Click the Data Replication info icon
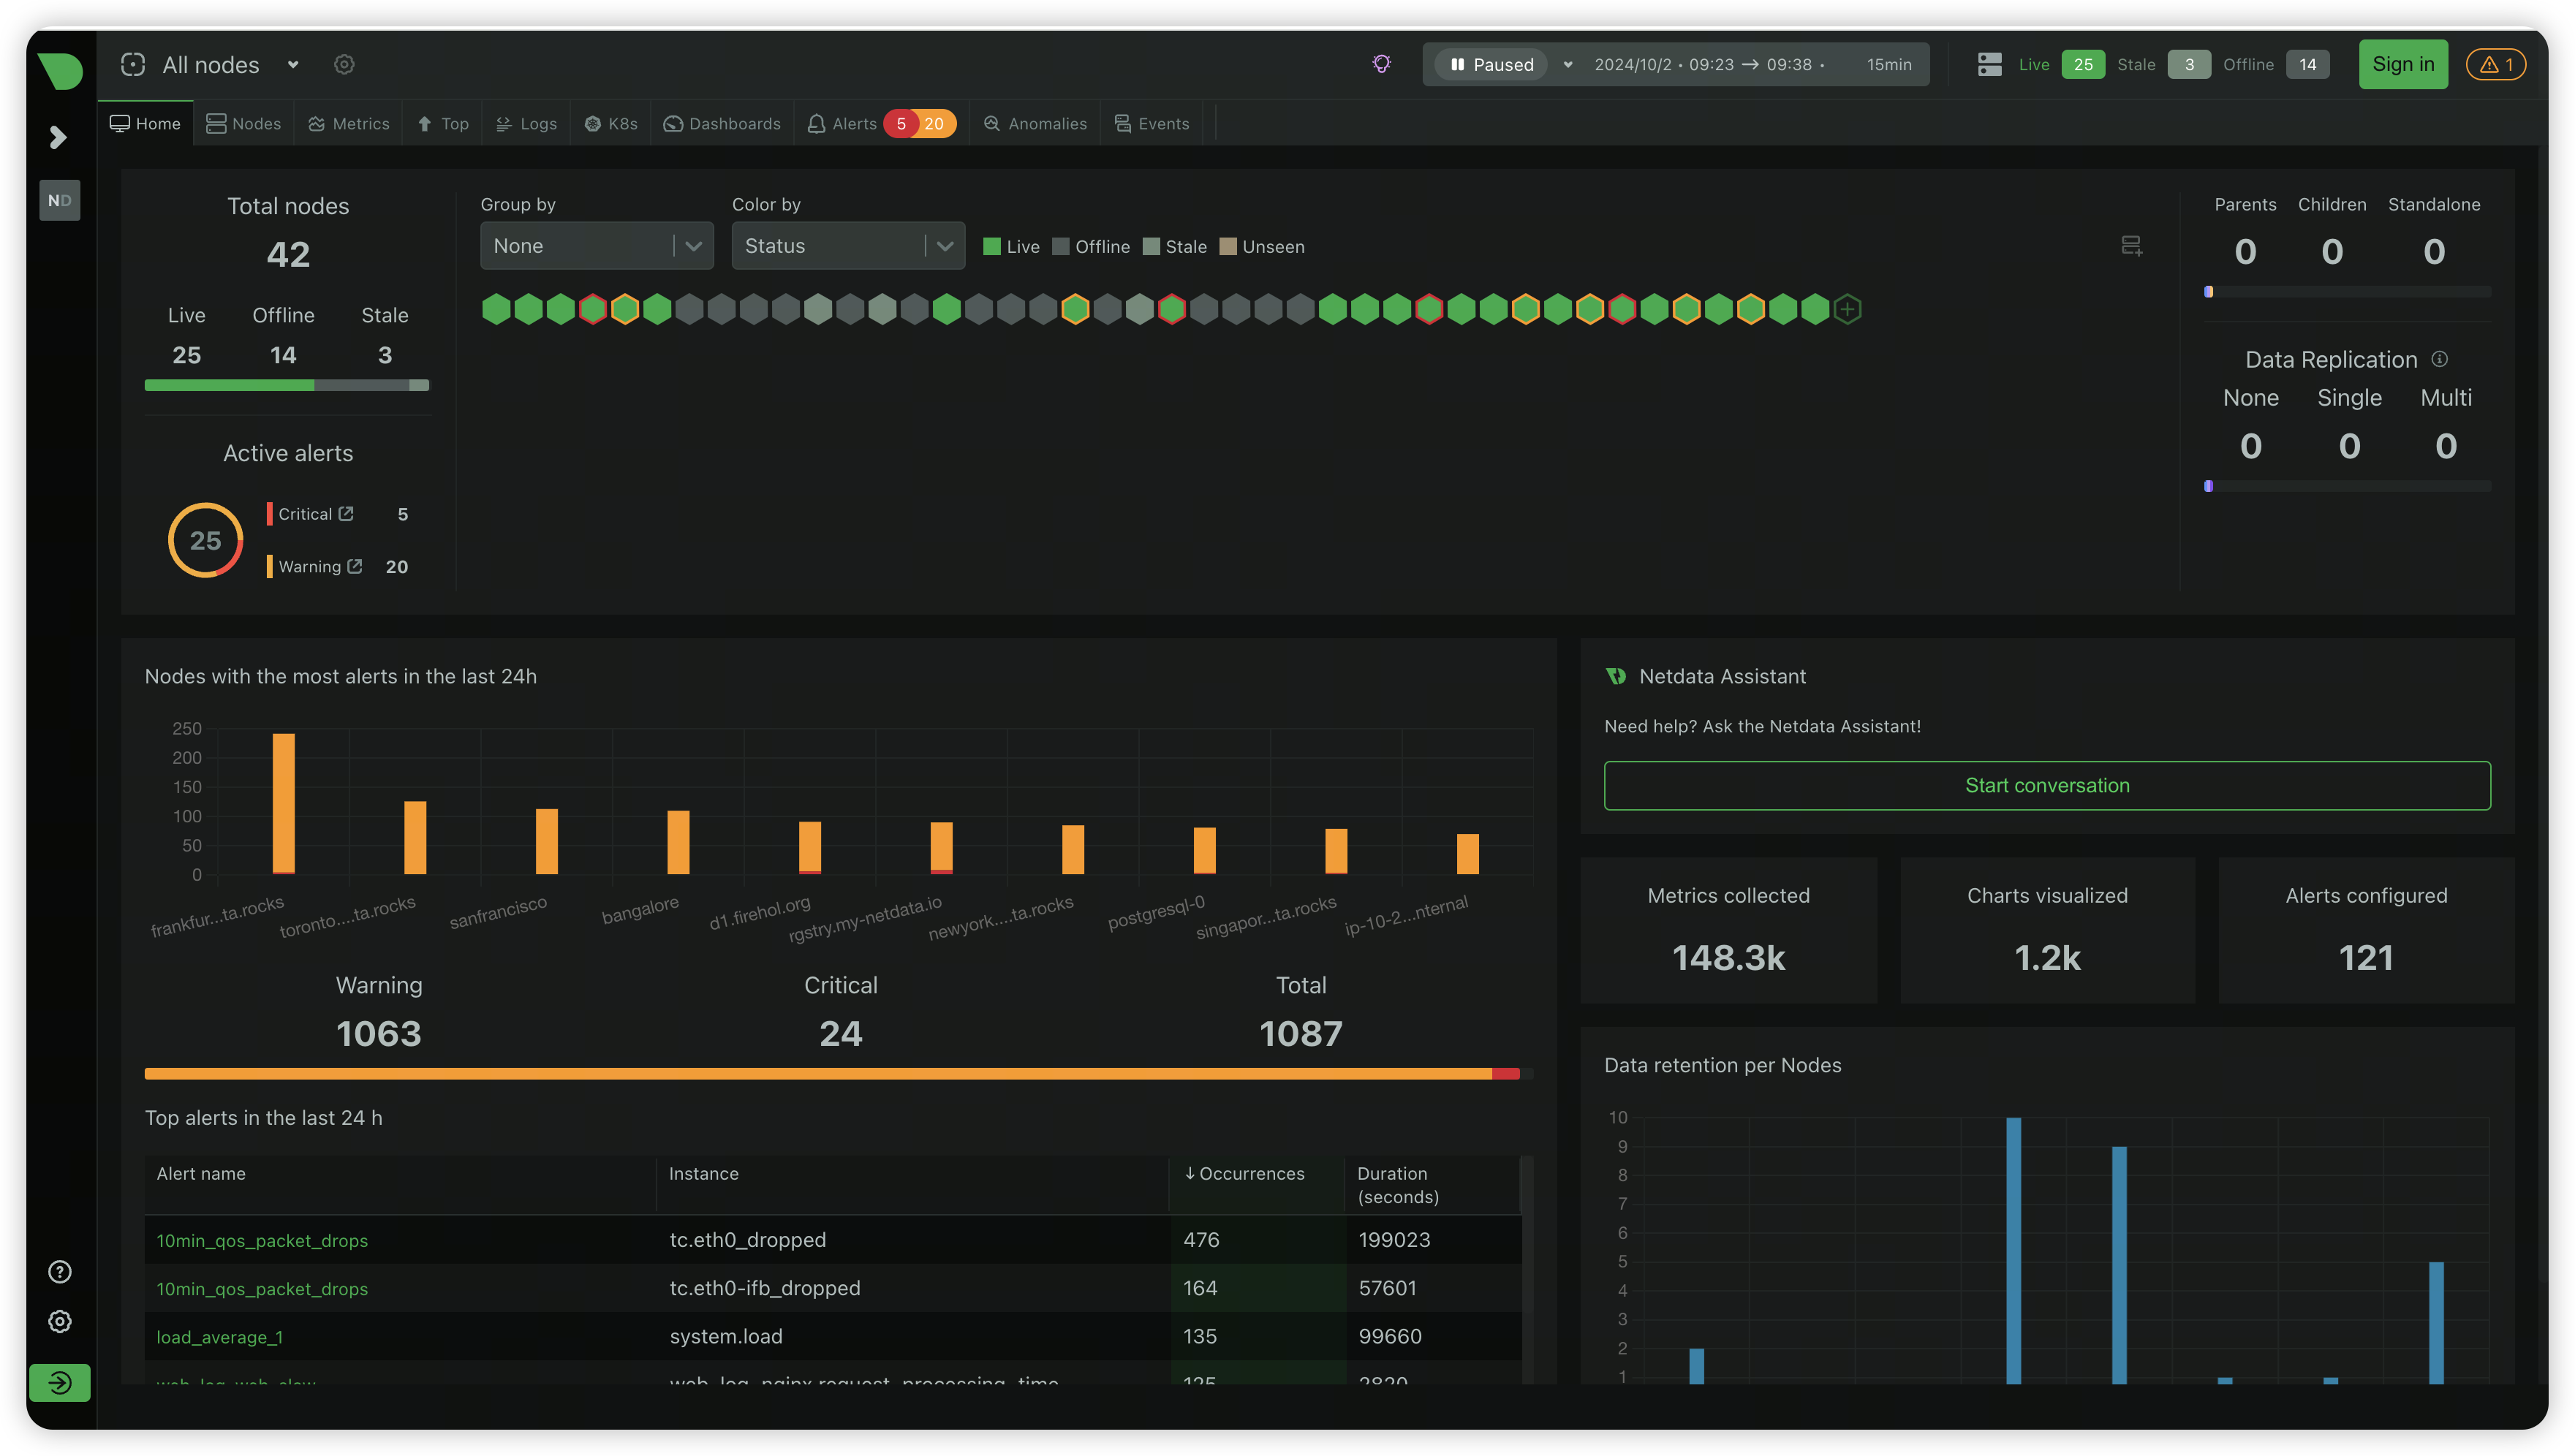The width and height of the screenshot is (2575, 1456). click(x=2440, y=359)
